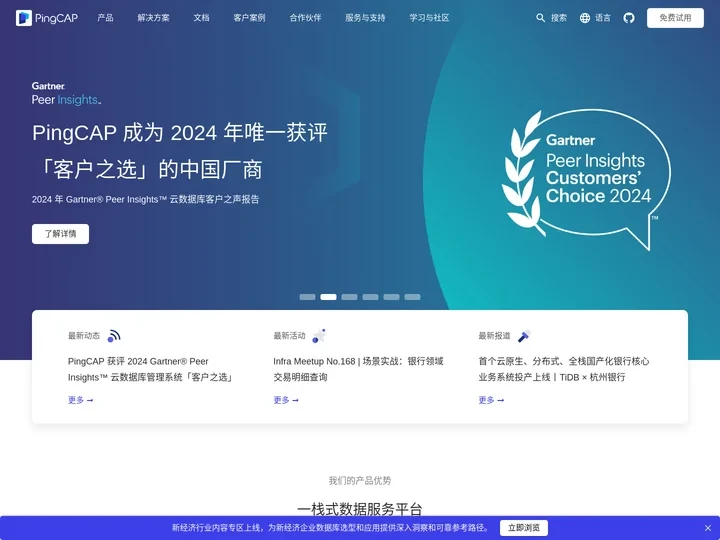
Task: Open the 合作伙伴 menu
Action: click(x=305, y=18)
